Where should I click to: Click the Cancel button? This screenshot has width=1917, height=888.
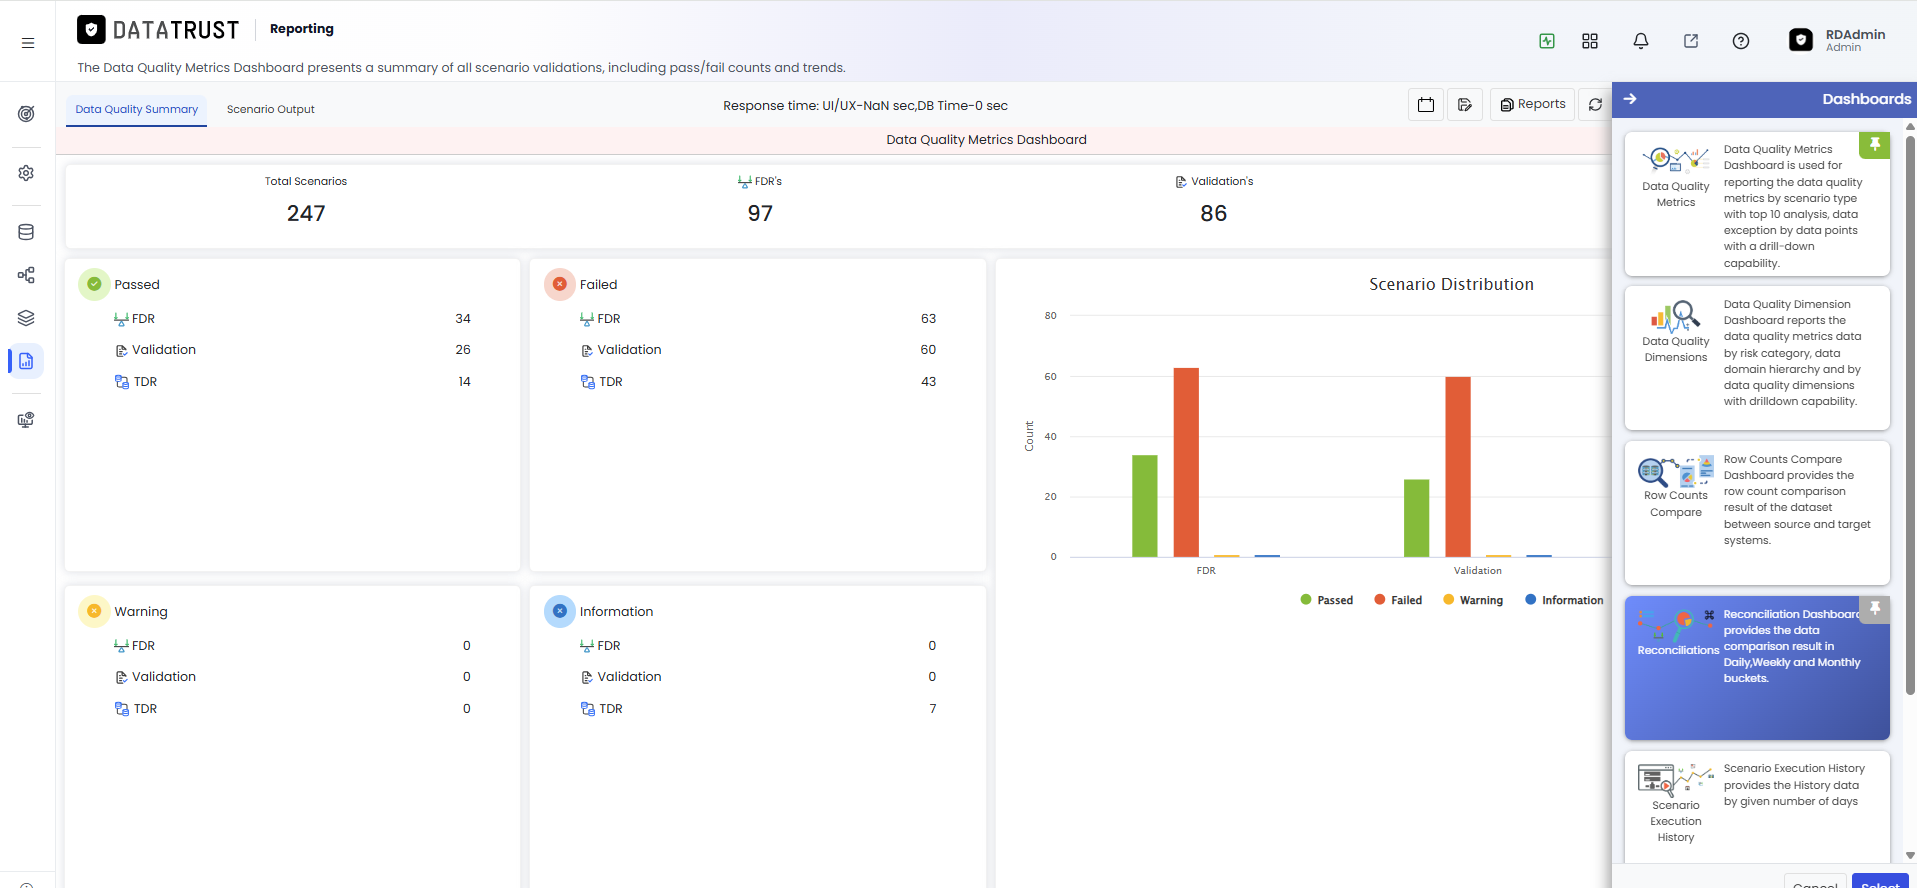[x=1815, y=881]
